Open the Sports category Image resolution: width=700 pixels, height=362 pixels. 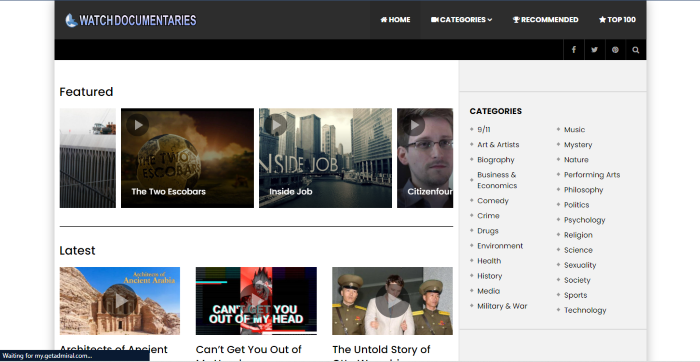tap(575, 295)
